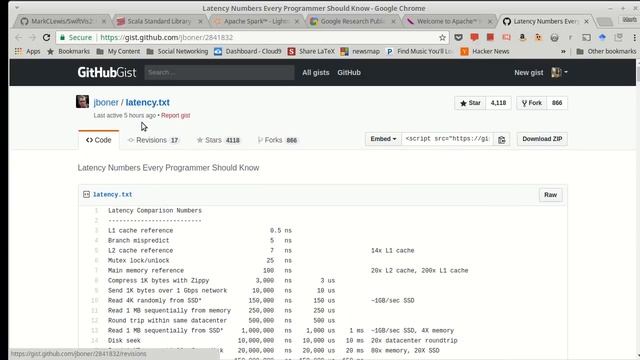This screenshot has width=640, height=360.
Task: Close the Latency Numbers tab
Action: (587, 21)
